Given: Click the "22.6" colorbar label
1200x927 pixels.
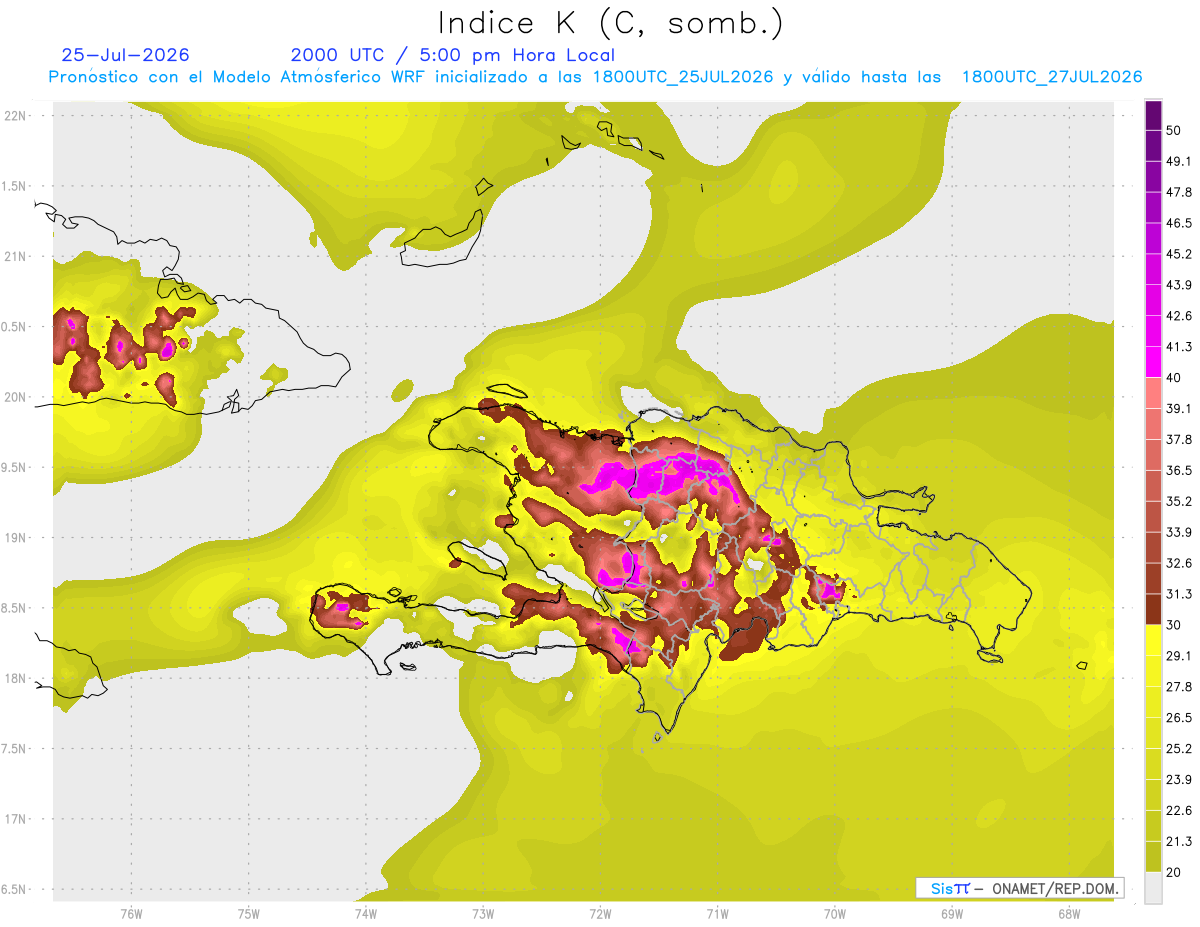Looking at the screenshot, I should coord(1179,810).
